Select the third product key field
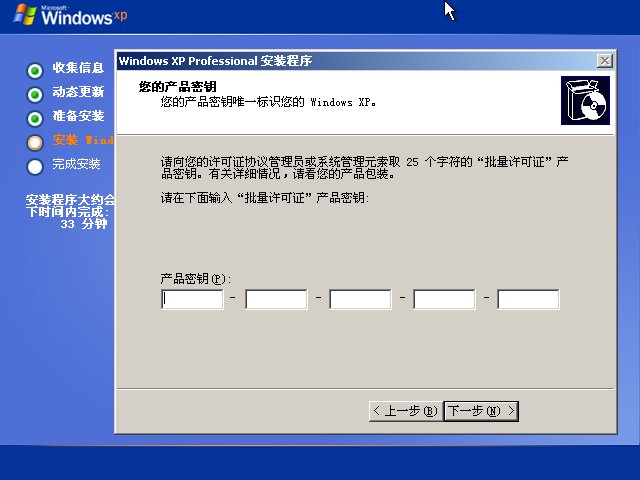640x480 pixels. click(x=360, y=299)
